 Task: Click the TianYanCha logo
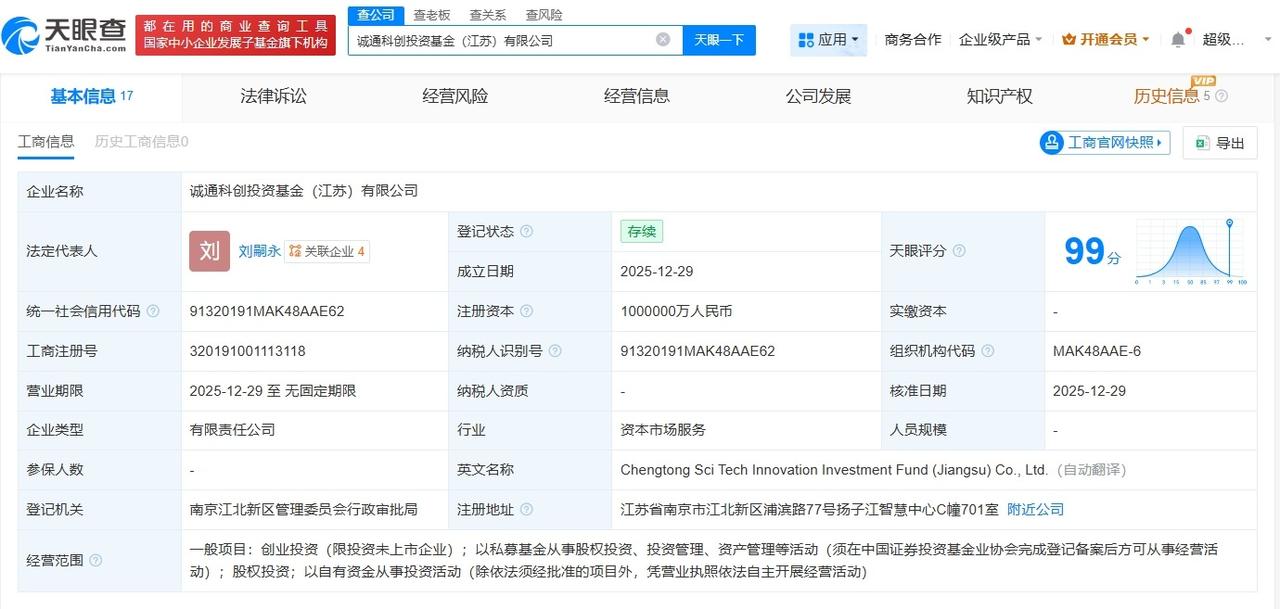[x=65, y=35]
